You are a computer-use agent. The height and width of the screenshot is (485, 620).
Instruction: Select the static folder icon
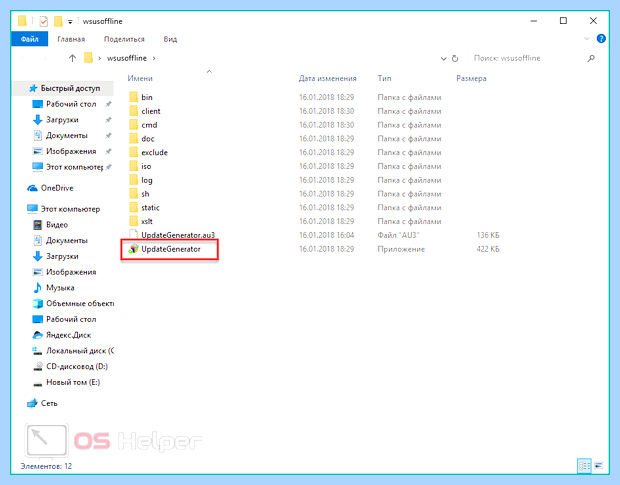(134, 208)
